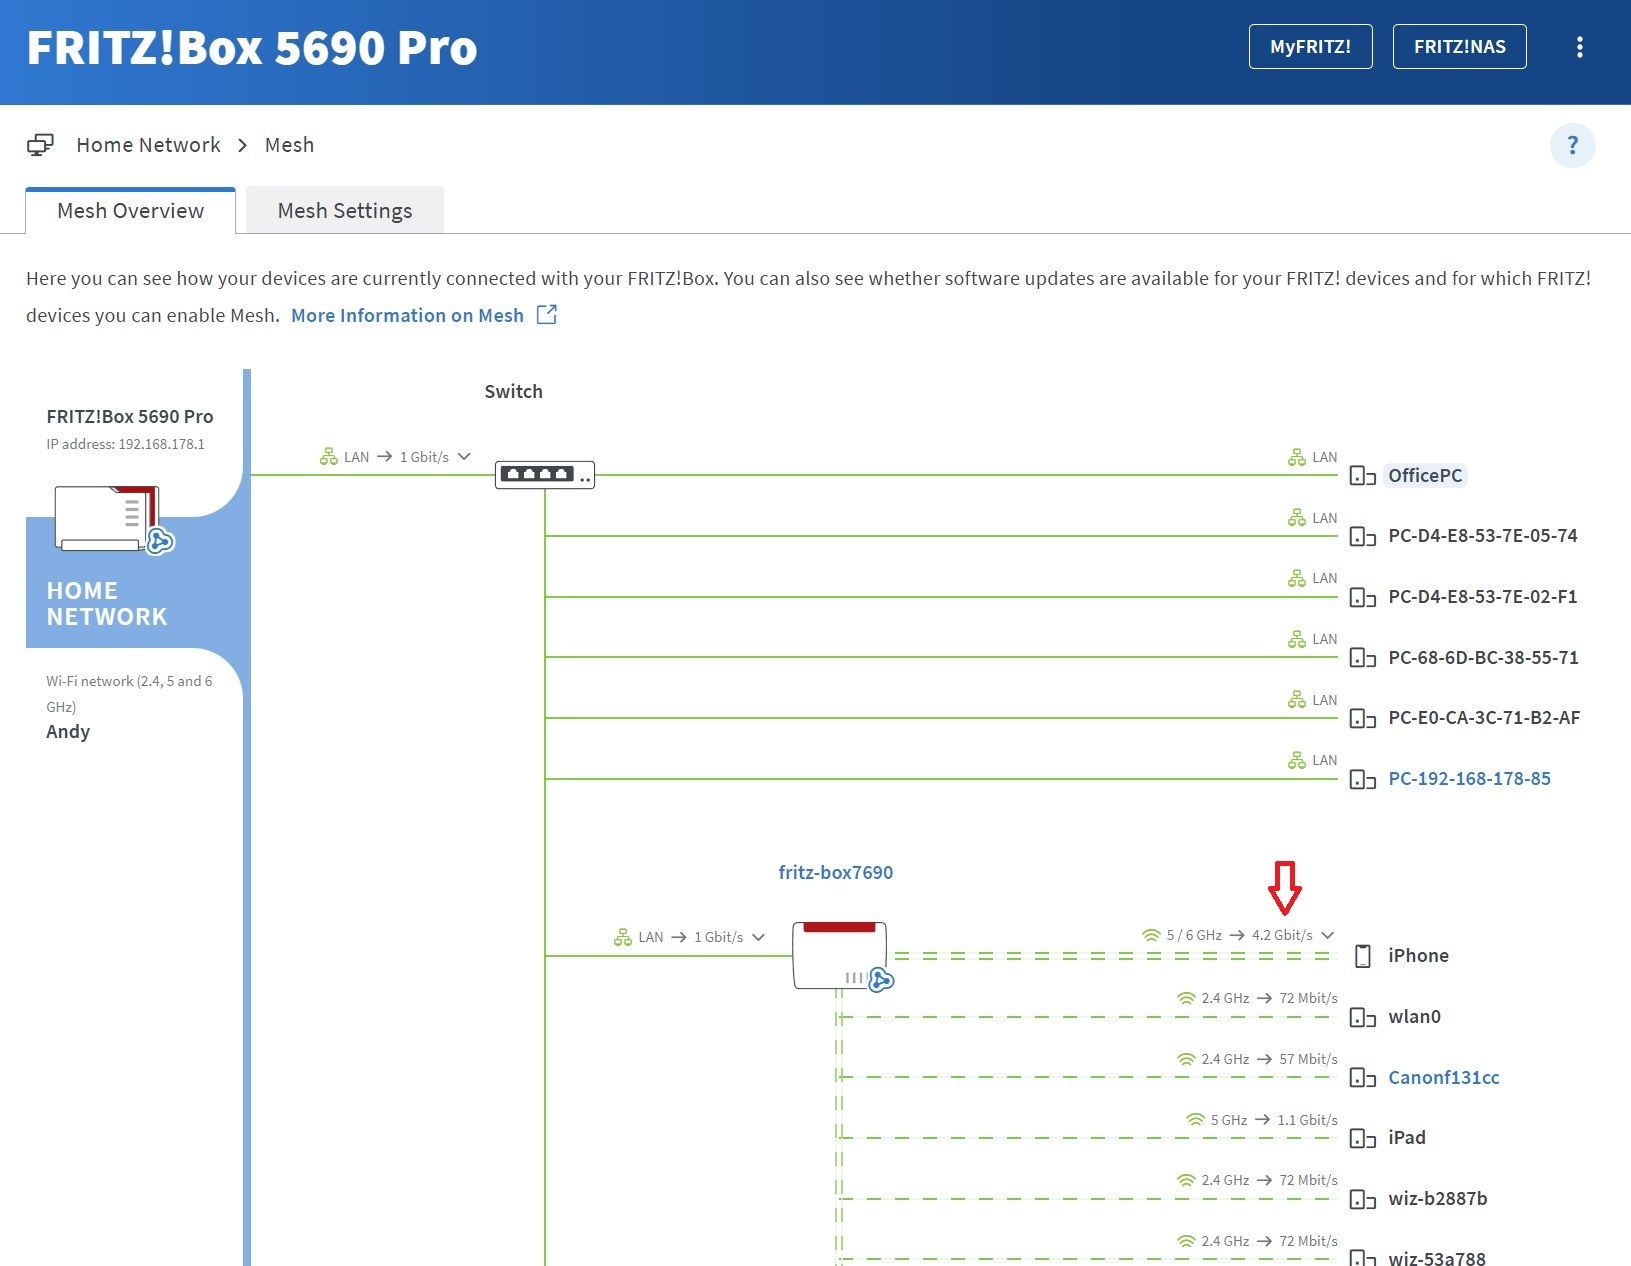1631x1266 pixels.
Task: Click device icon for PC-E0-CA-3C-71-B2-AF
Action: click(1363, 719)
